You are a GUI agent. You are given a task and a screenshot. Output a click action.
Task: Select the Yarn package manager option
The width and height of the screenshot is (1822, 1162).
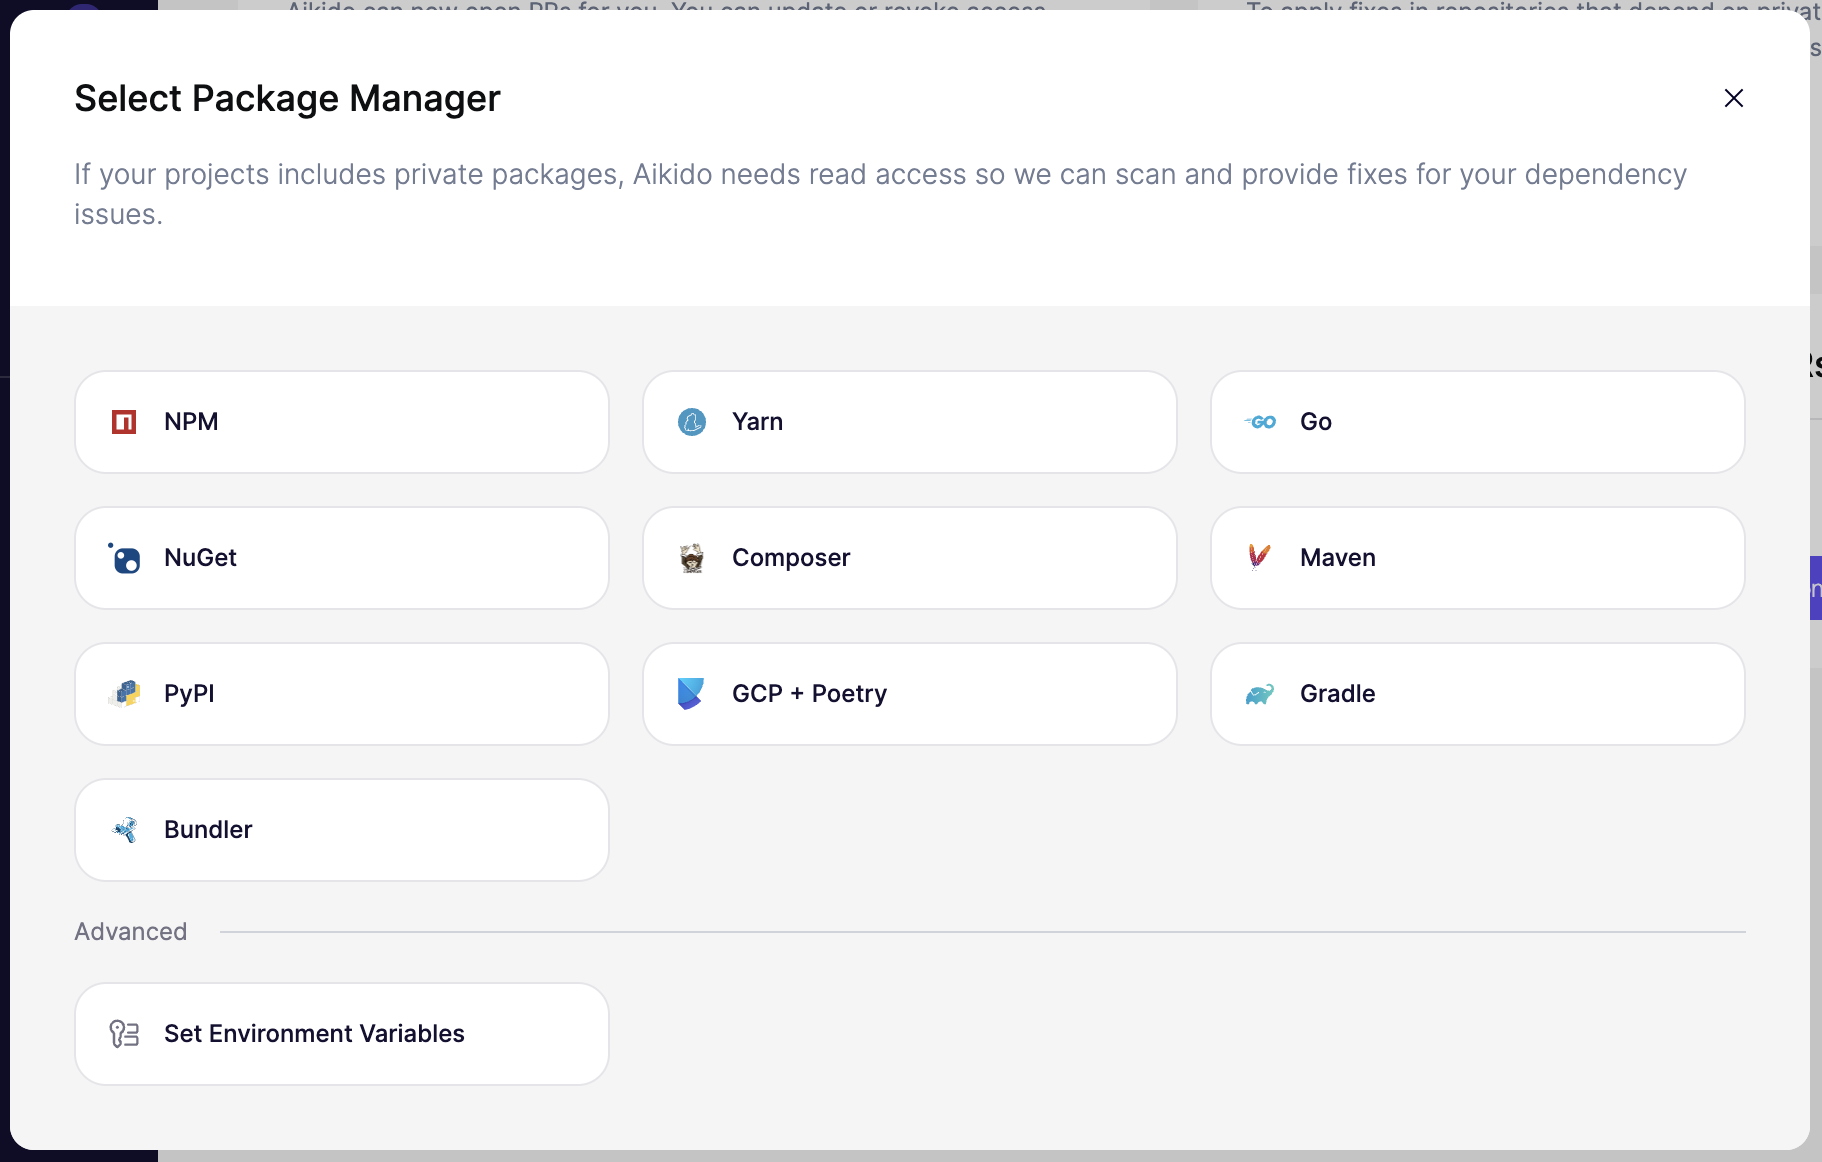910,422
